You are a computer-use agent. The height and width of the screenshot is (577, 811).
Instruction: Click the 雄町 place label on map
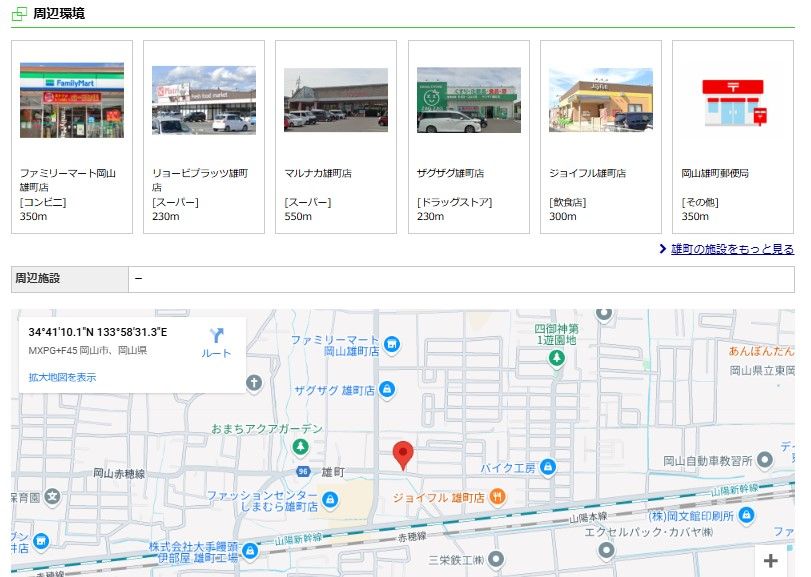click(x=333, y=472)
